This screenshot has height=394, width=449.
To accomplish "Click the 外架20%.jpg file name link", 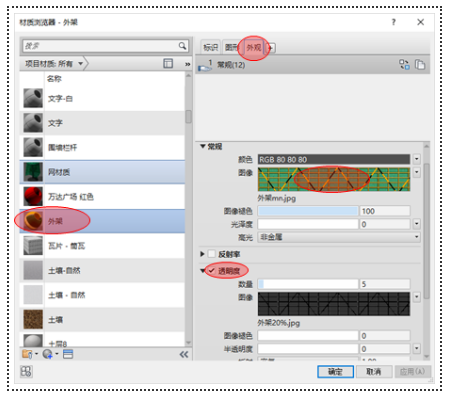I will (x=279, y=323).
